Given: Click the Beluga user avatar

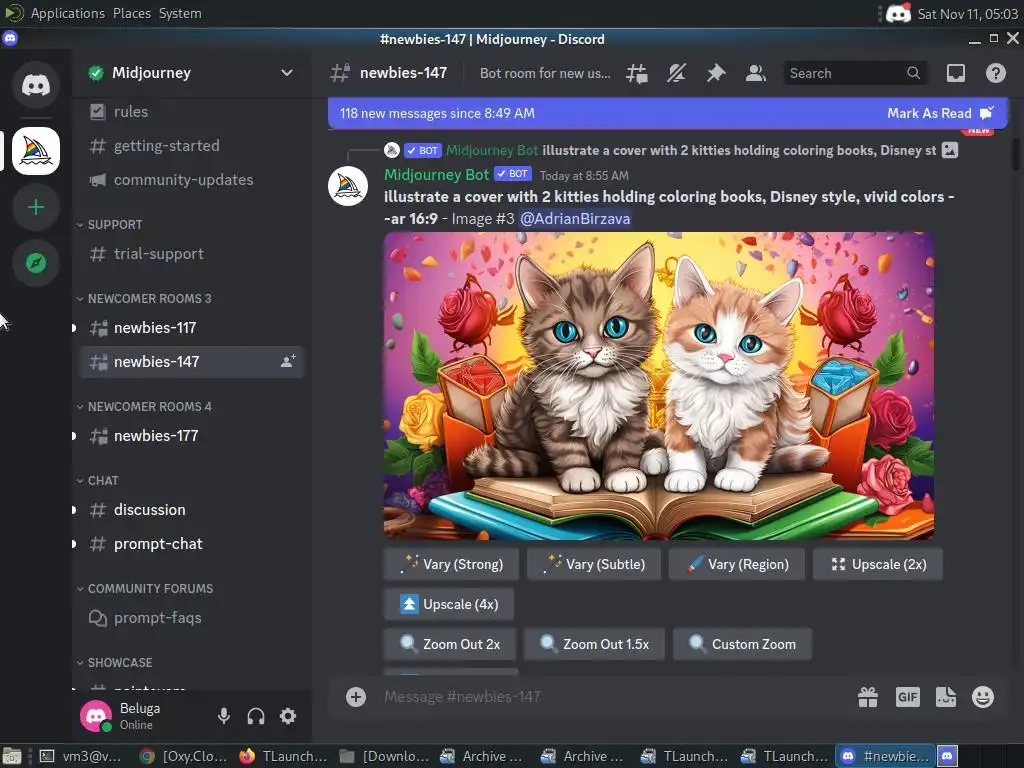Looking at the screenshot, I should click(96, 716).
